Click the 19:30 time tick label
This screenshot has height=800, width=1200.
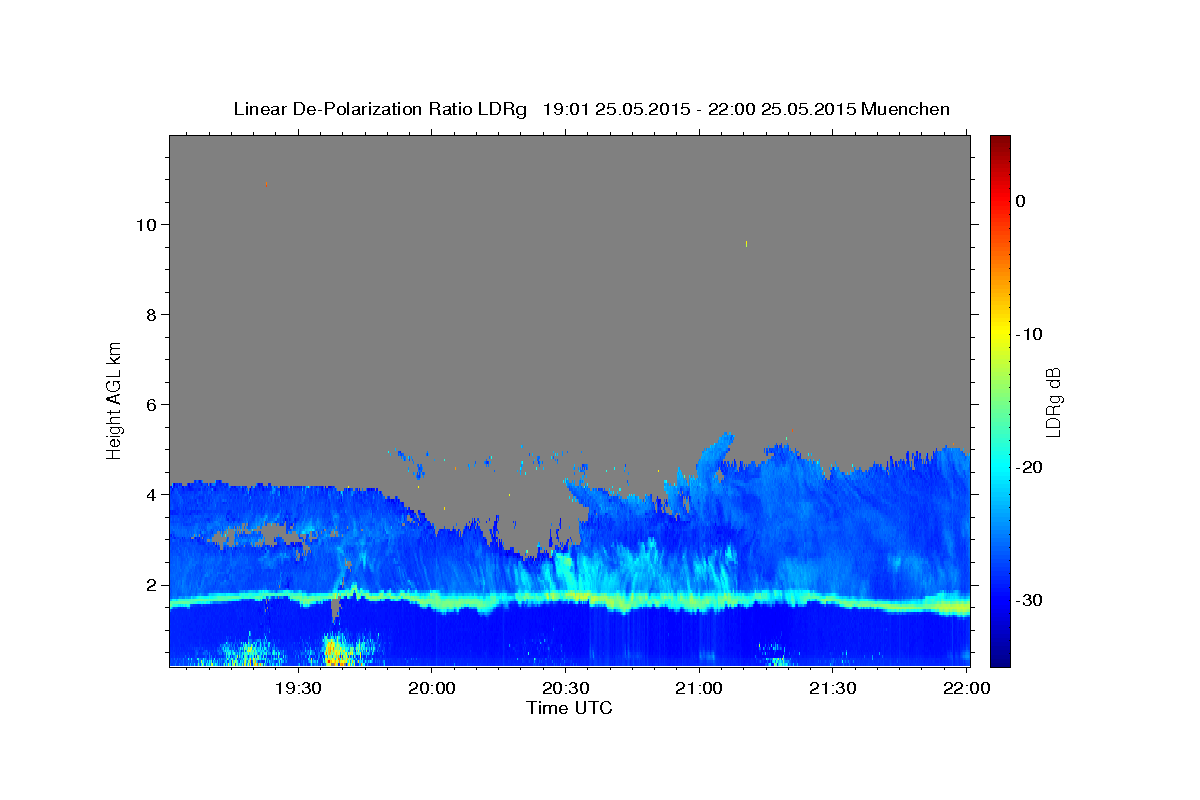tap(298, 688)
